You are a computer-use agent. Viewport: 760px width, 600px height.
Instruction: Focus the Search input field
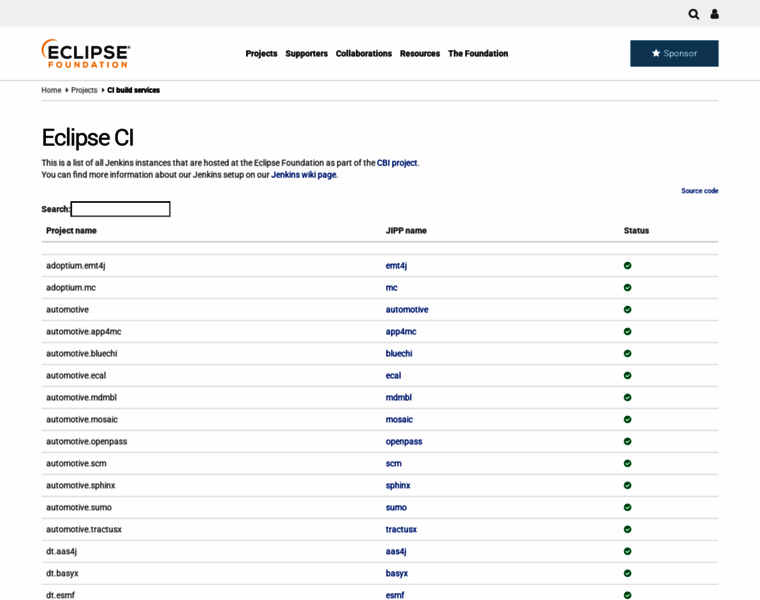point(120,209)
